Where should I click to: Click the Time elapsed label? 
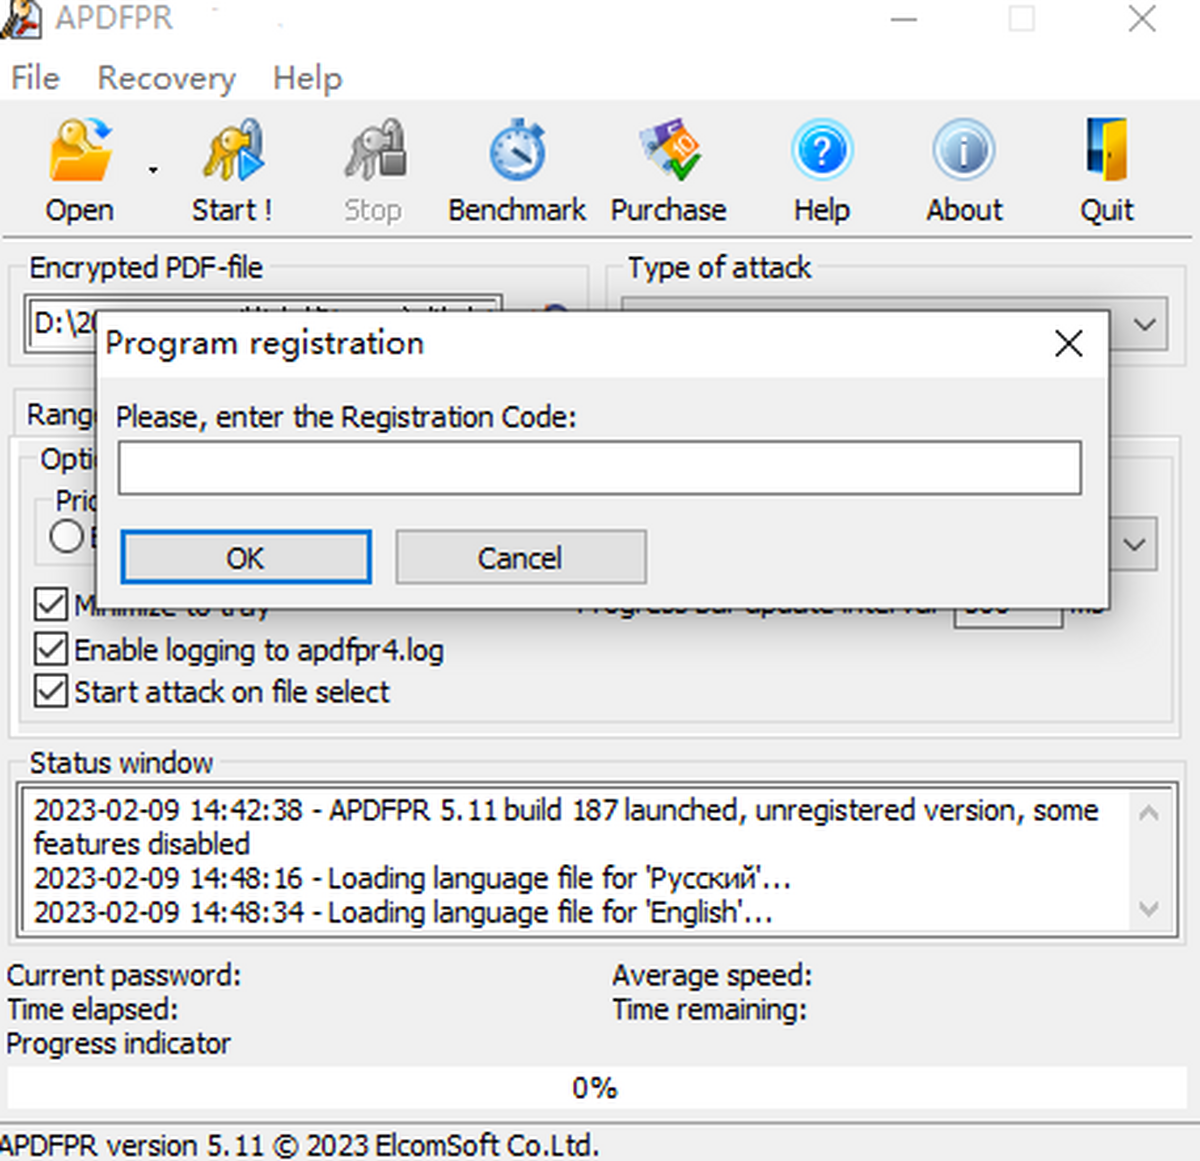click(x=92, y=1009)
